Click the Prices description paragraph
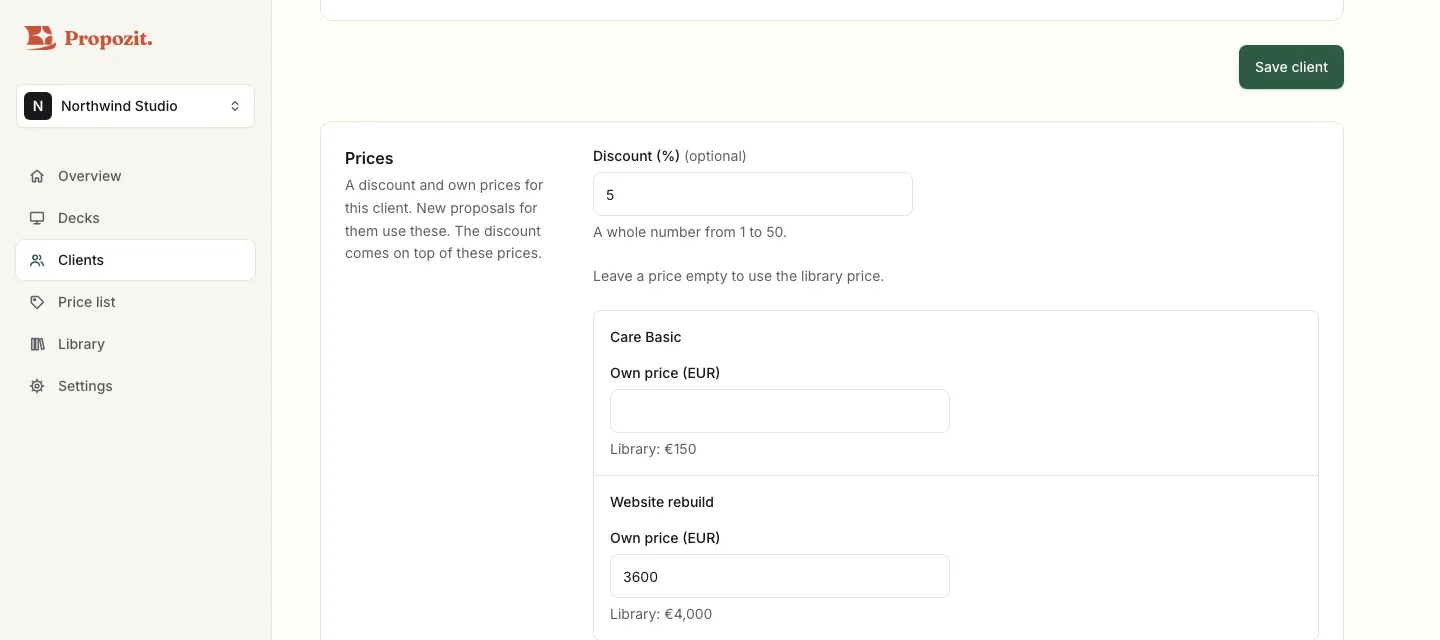 445,219
